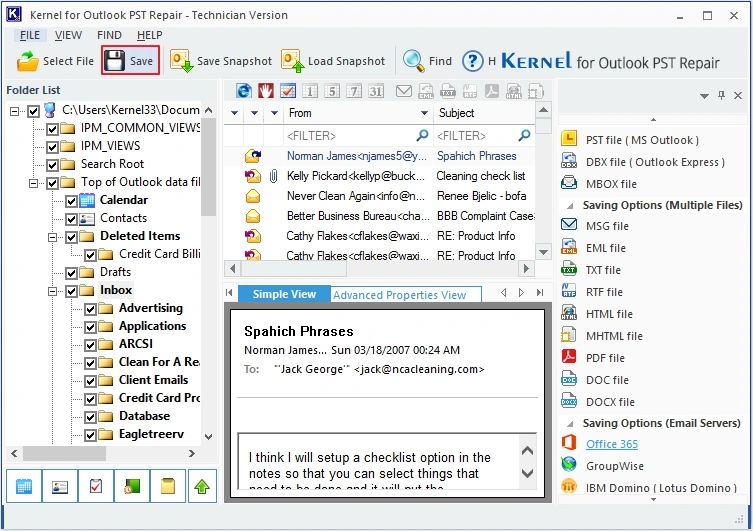The width and height of the screenshot is (753, 531).
Task: Select the 5-day calendar view icon
Action: 332,90
